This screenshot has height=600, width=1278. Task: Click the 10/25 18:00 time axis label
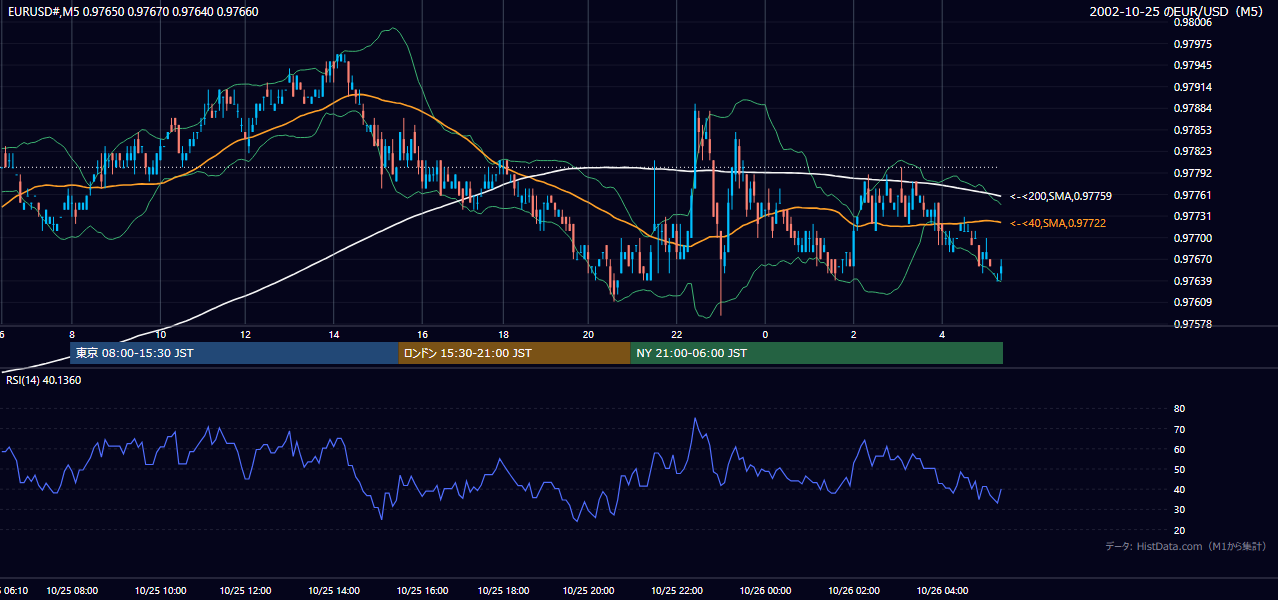click(503, 591)
